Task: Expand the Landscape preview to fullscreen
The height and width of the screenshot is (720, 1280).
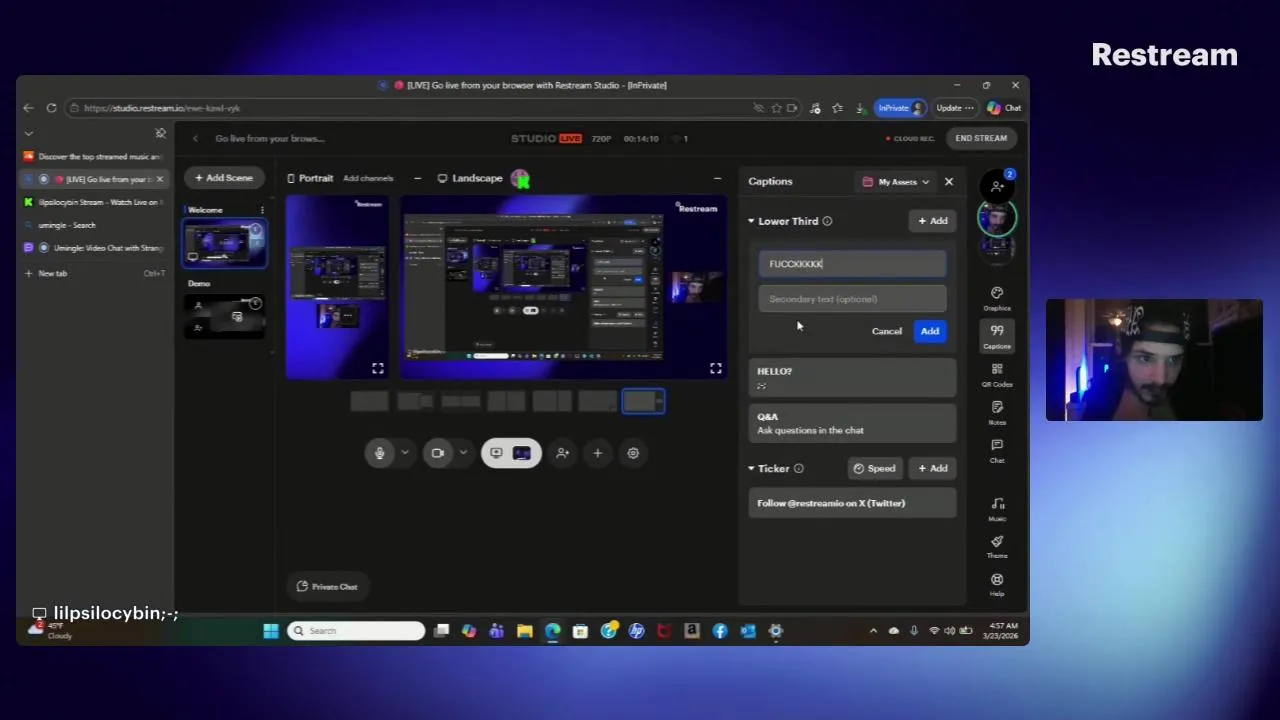Action: tap(716, 368)
